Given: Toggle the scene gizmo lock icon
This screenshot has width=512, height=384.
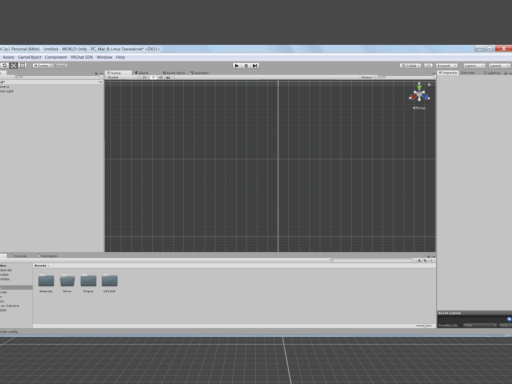Looking at the screenshot, I should (429, 85).
